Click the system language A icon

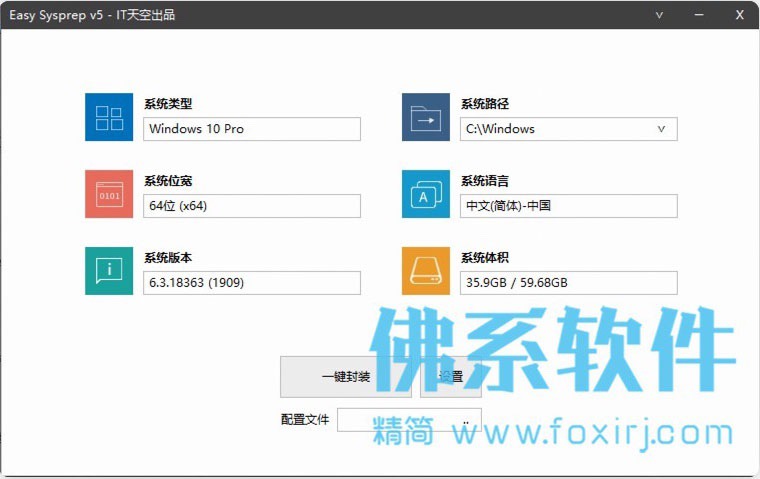coord(426,194)
